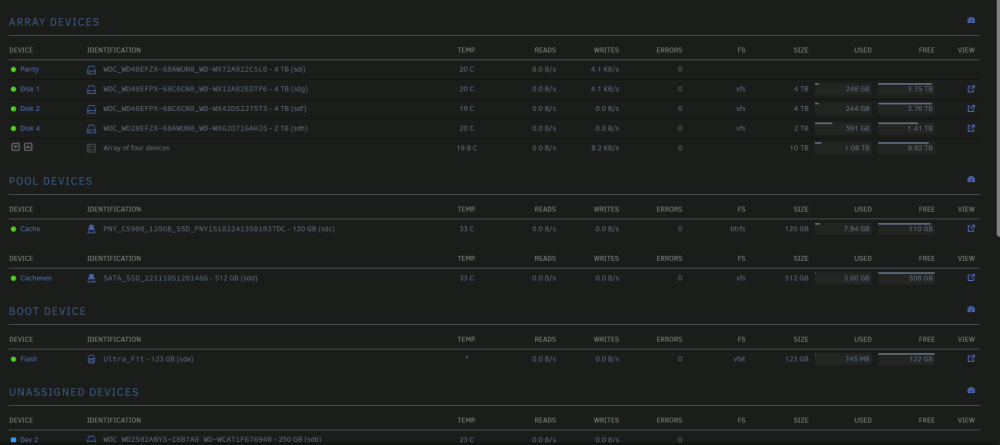Open the Disk 2 device link
This screenshot has height=445, width=1000.
click(x=29, y=109)
